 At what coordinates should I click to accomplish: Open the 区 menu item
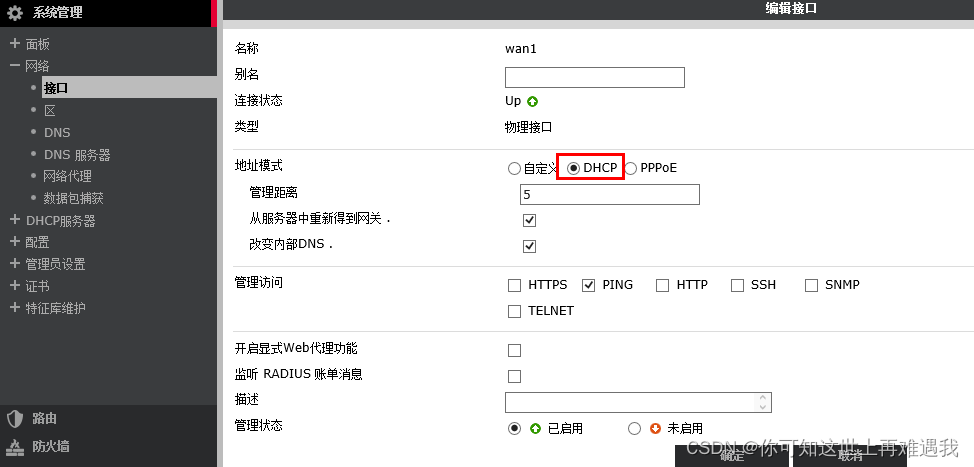pos(50,111)
